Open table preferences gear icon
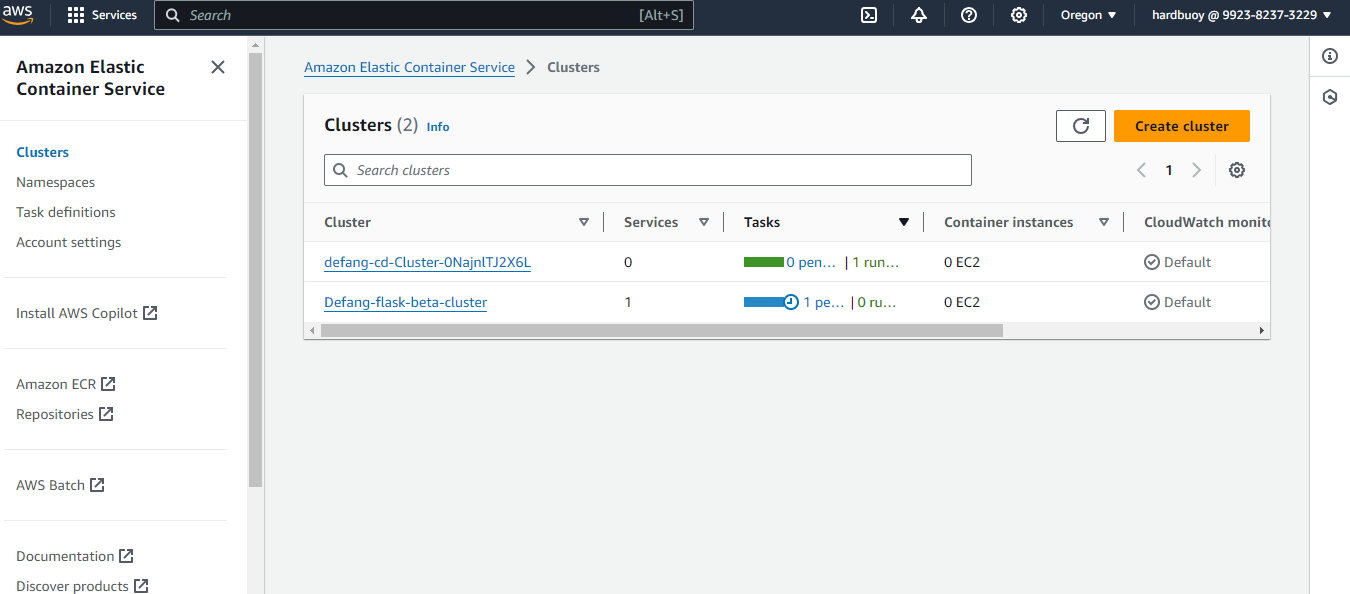The width and height of the screenshot is (1350, 594). [1237, 170]
